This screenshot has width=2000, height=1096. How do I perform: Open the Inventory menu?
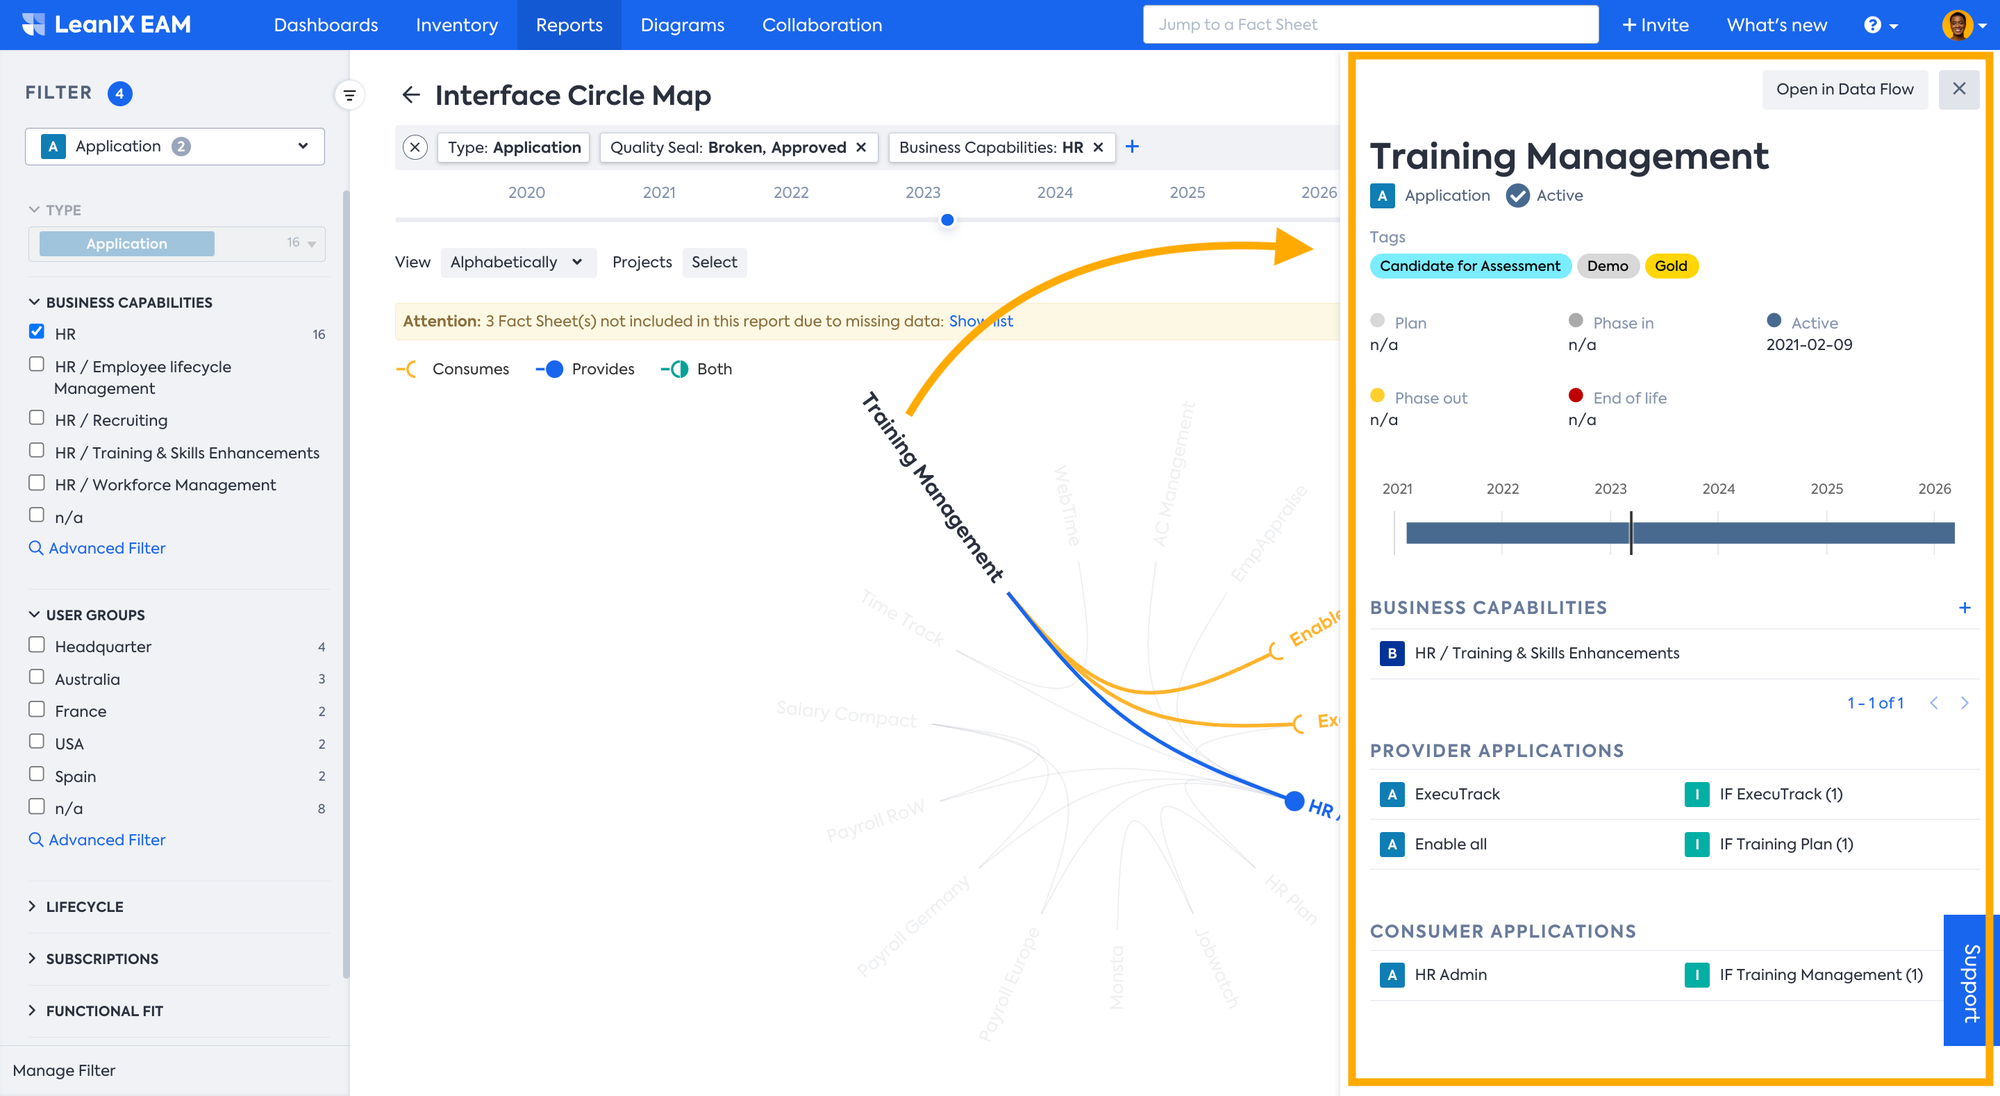point(456,25)
